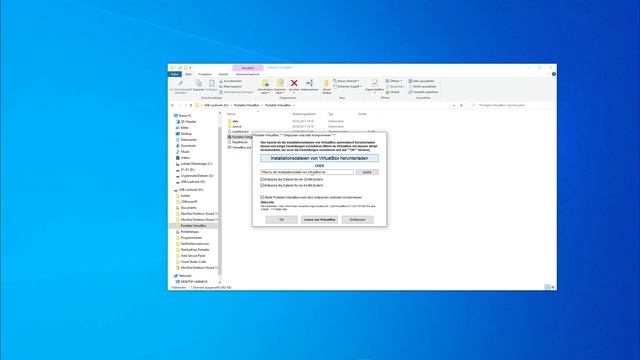Click Nichts auswählen in the ribbon
This screenshot has width=640, height=360.
(422, 87)
